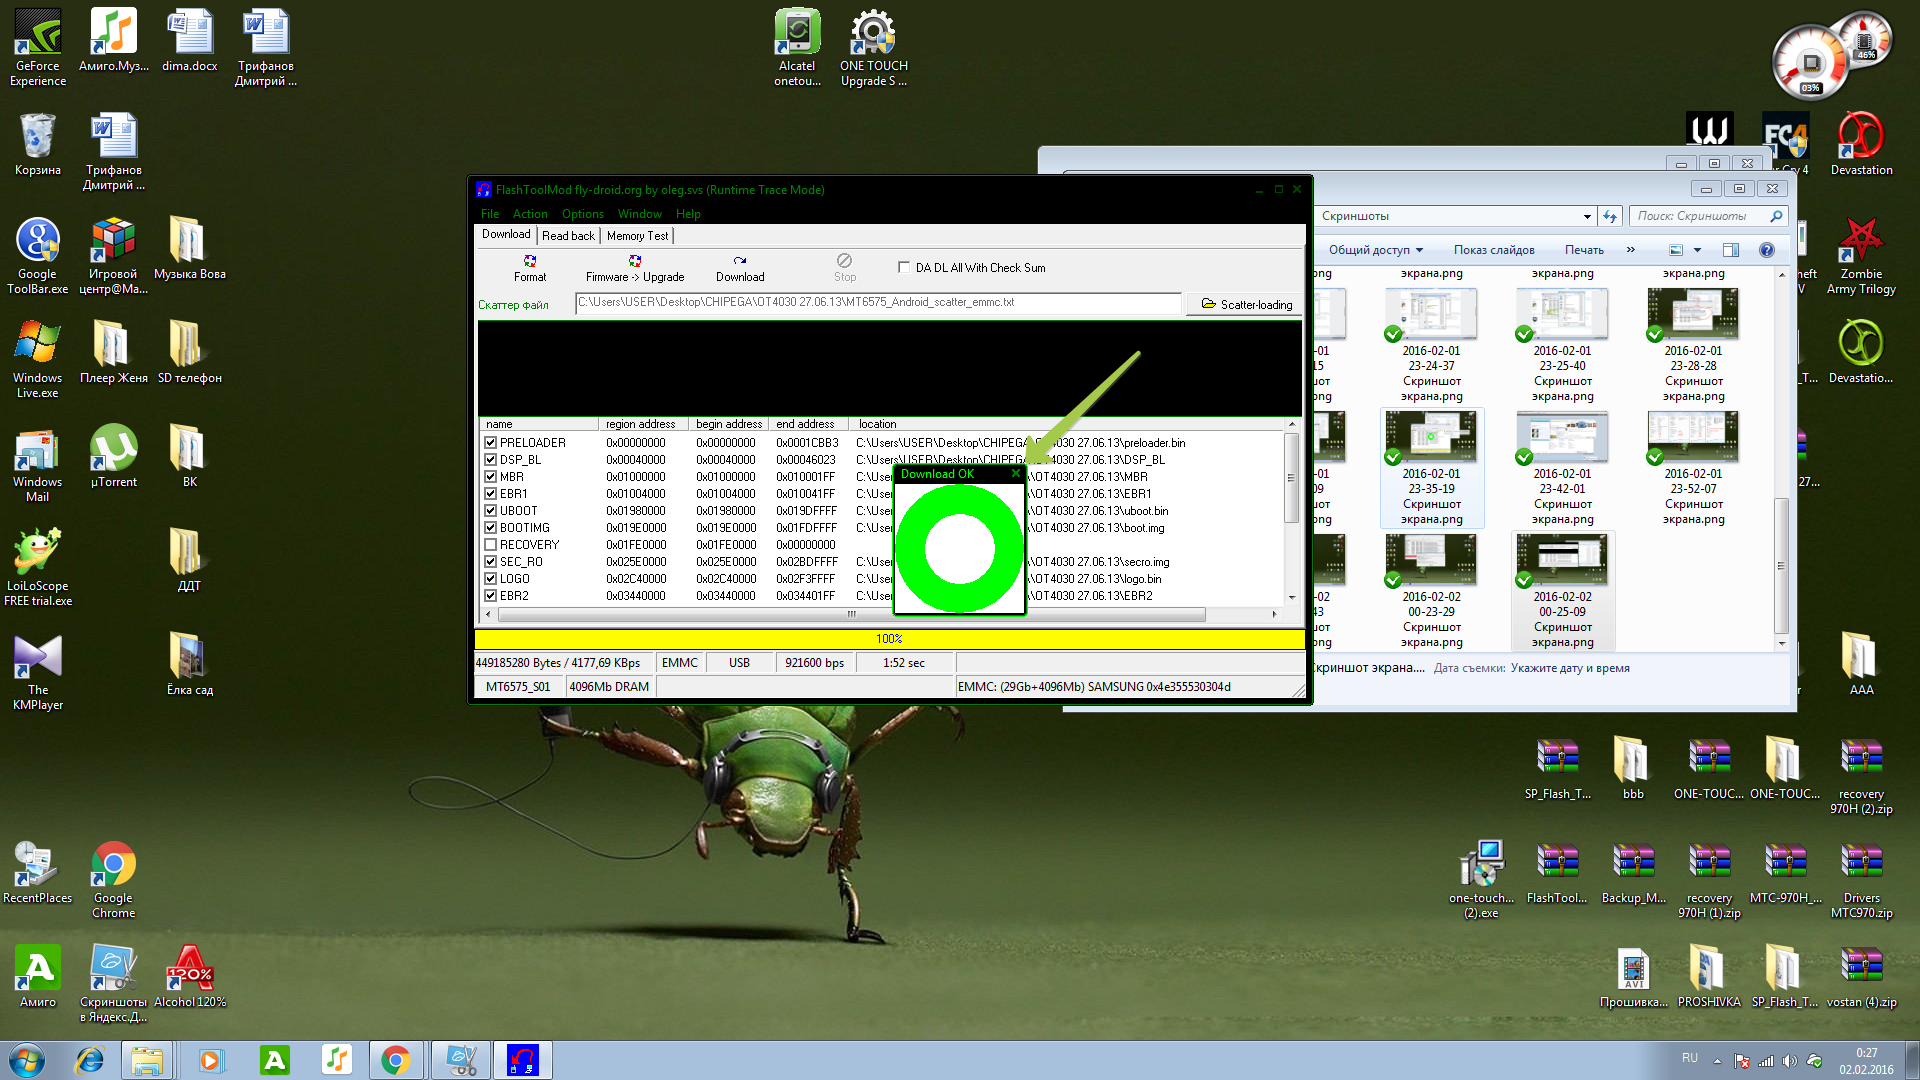
Task: Uncheck the PRELOADER partition checkbox
Action: tap(491, 443)
